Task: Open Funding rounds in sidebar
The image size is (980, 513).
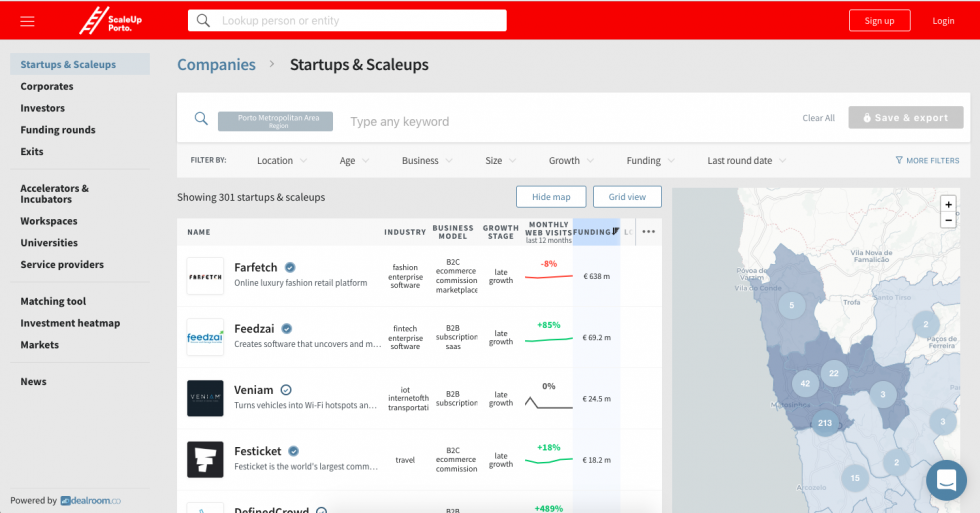Action: [x=58, y=130]
